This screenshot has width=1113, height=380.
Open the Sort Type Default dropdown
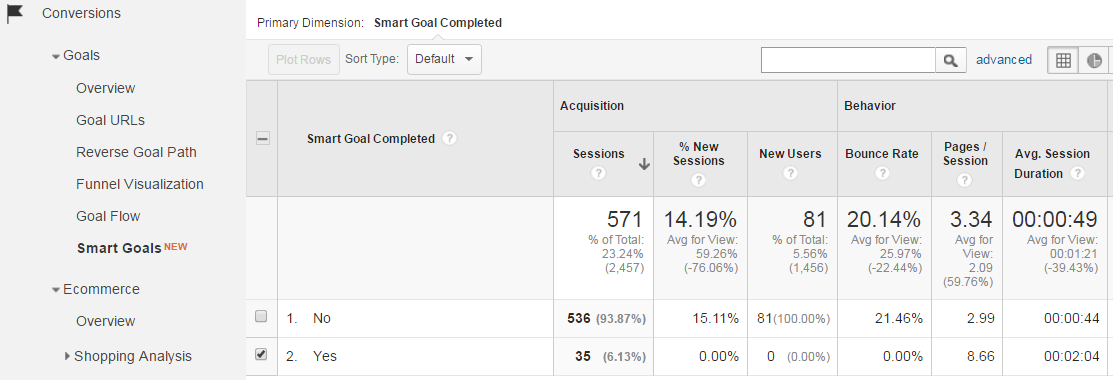coord(444,60)
